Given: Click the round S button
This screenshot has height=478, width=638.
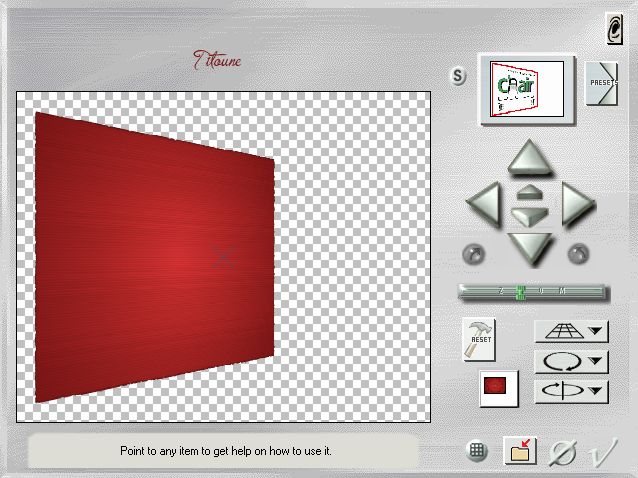Looking at the screenshot, I should (x=458, y=76).
